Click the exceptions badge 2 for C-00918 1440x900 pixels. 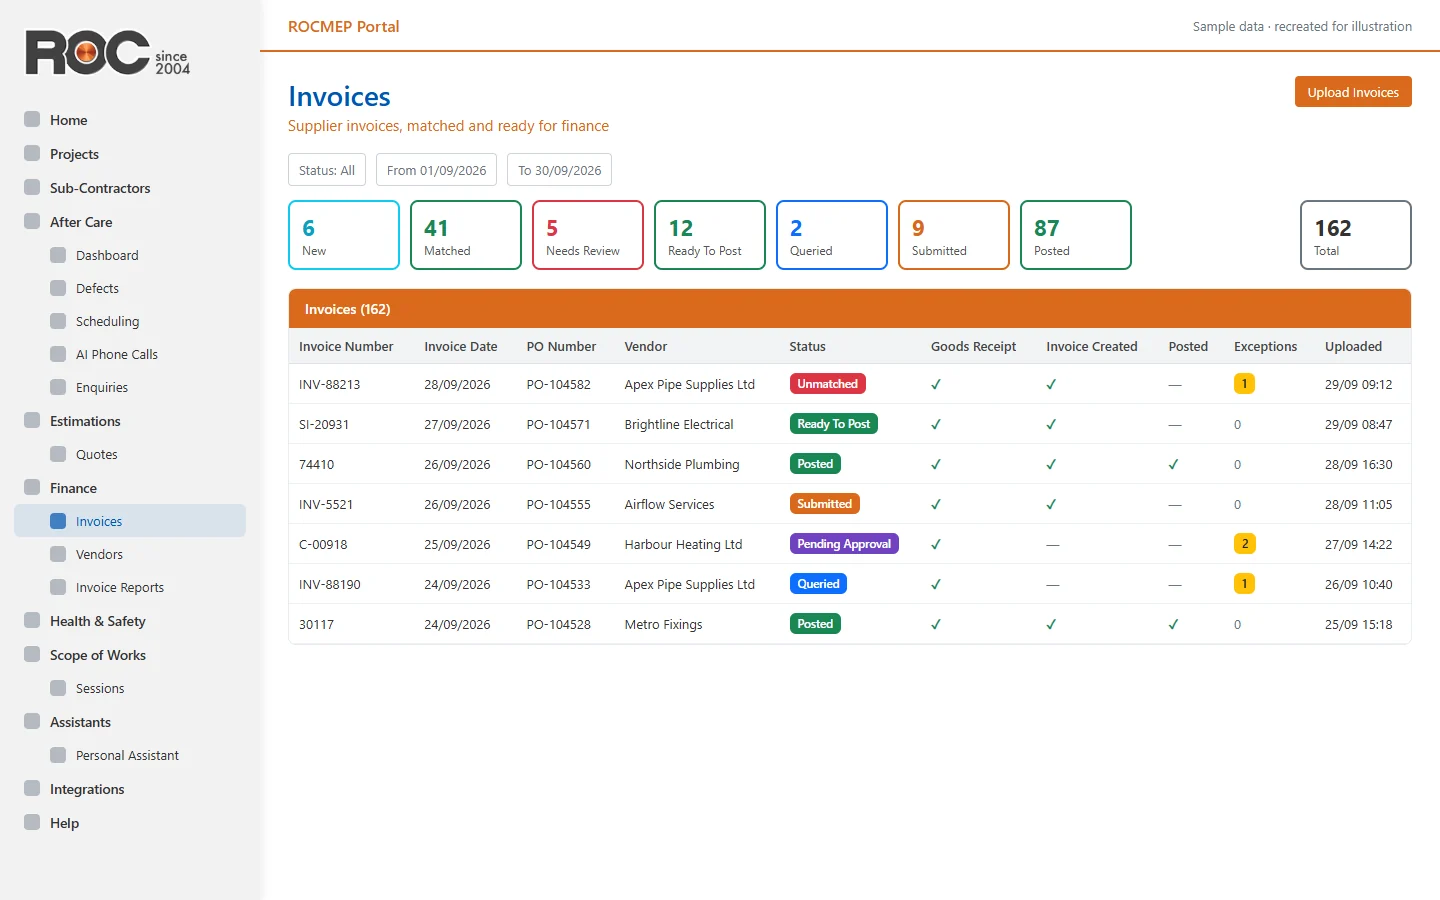[1244, 544]
